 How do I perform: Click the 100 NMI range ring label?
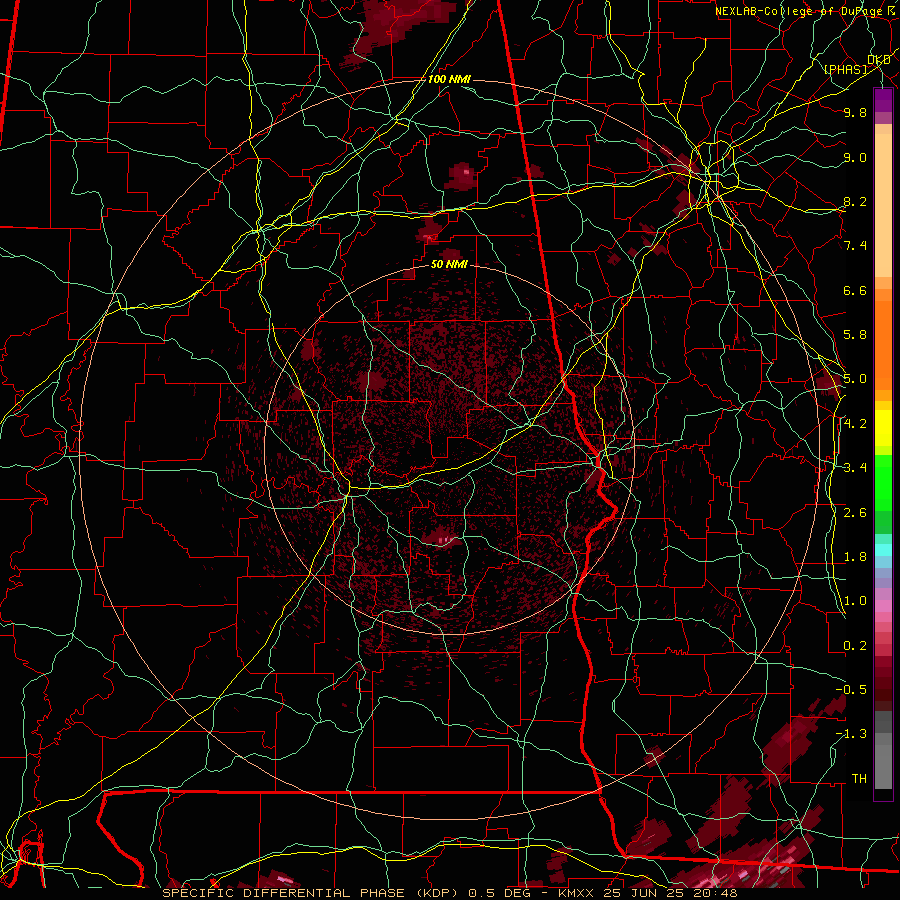pos(449,79)
